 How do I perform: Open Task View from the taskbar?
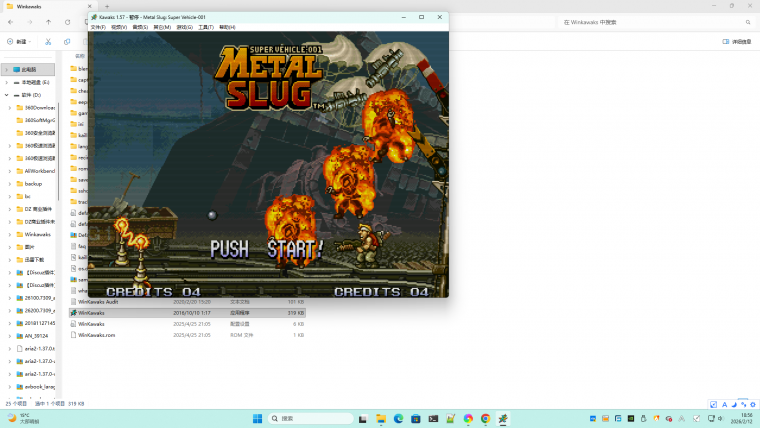tap(363, 418)
